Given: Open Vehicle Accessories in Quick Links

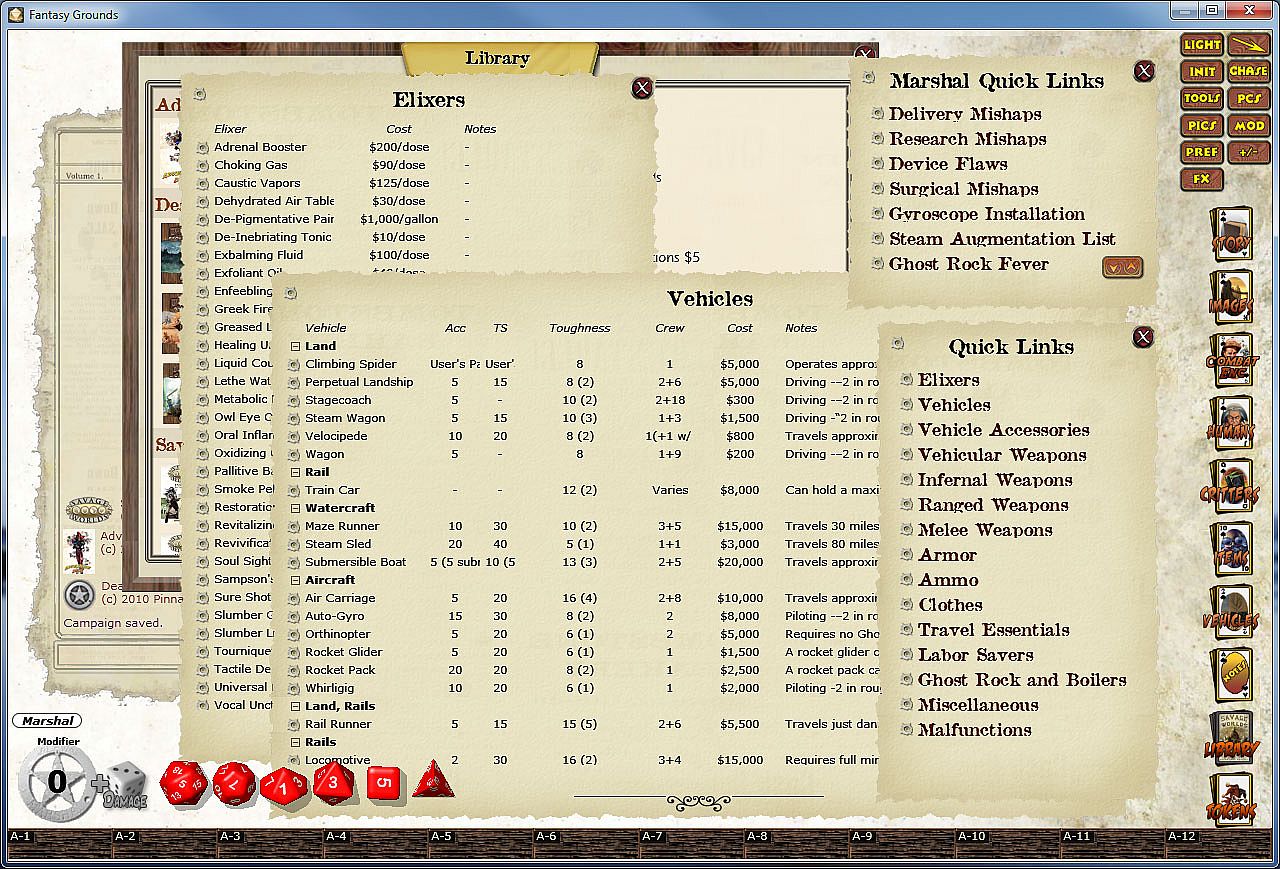Looking at the screenshot, I should point(1004,430).
